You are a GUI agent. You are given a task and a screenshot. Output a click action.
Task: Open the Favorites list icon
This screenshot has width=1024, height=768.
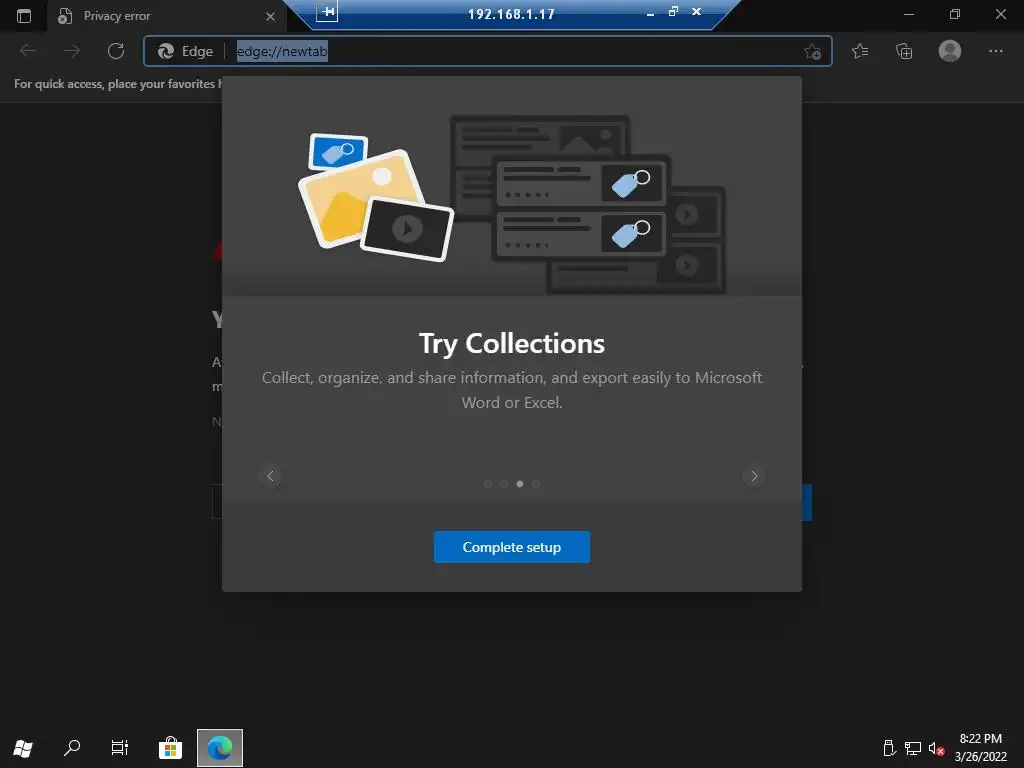click(860, 51)
